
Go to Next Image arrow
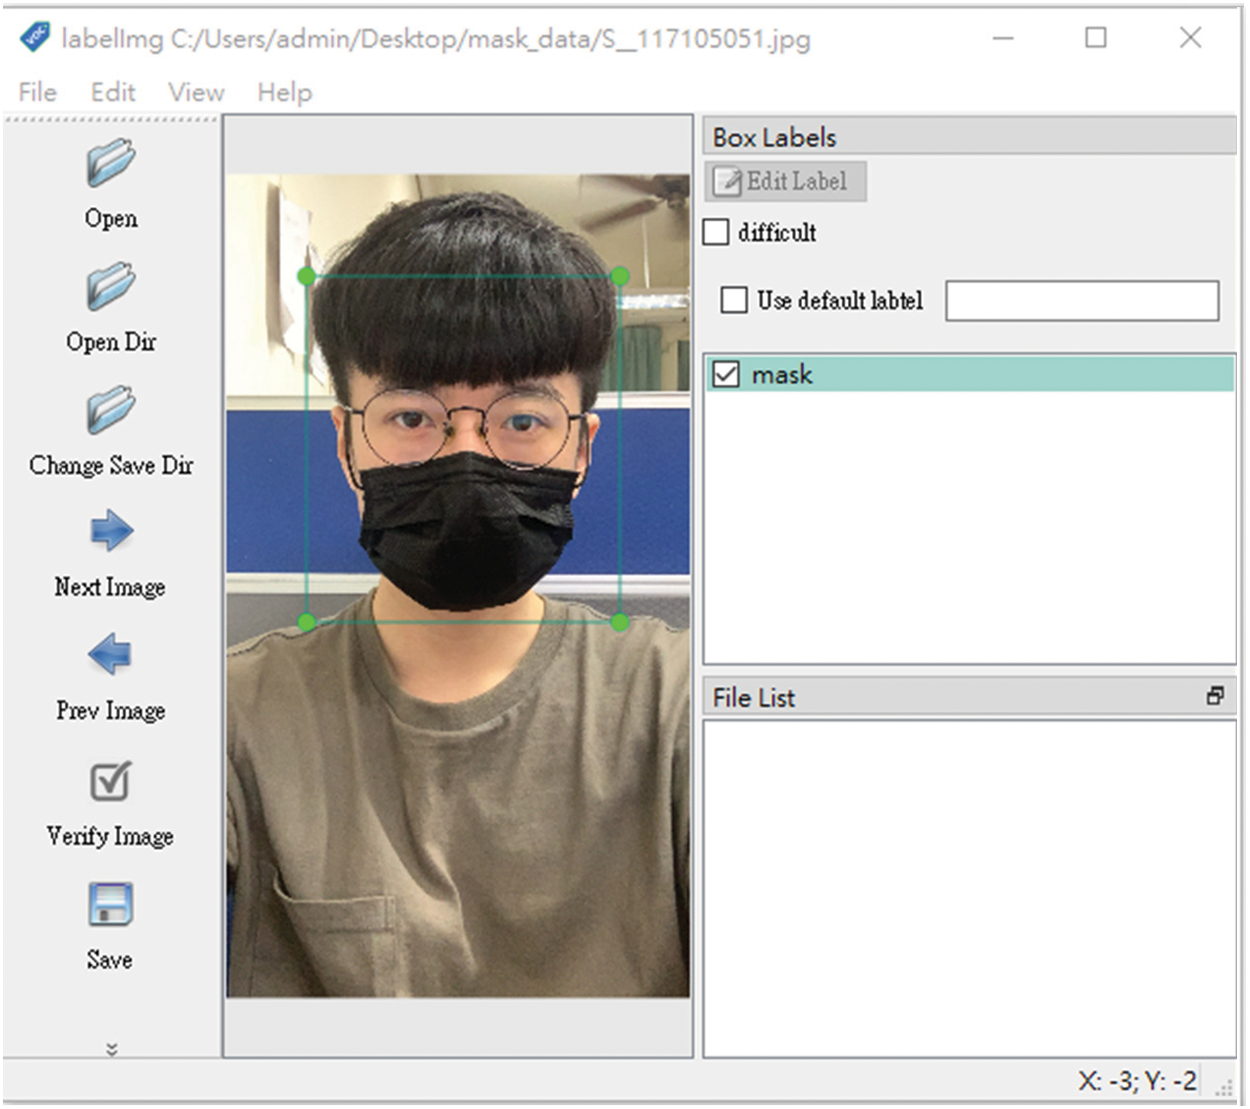[x=110, y=531]
